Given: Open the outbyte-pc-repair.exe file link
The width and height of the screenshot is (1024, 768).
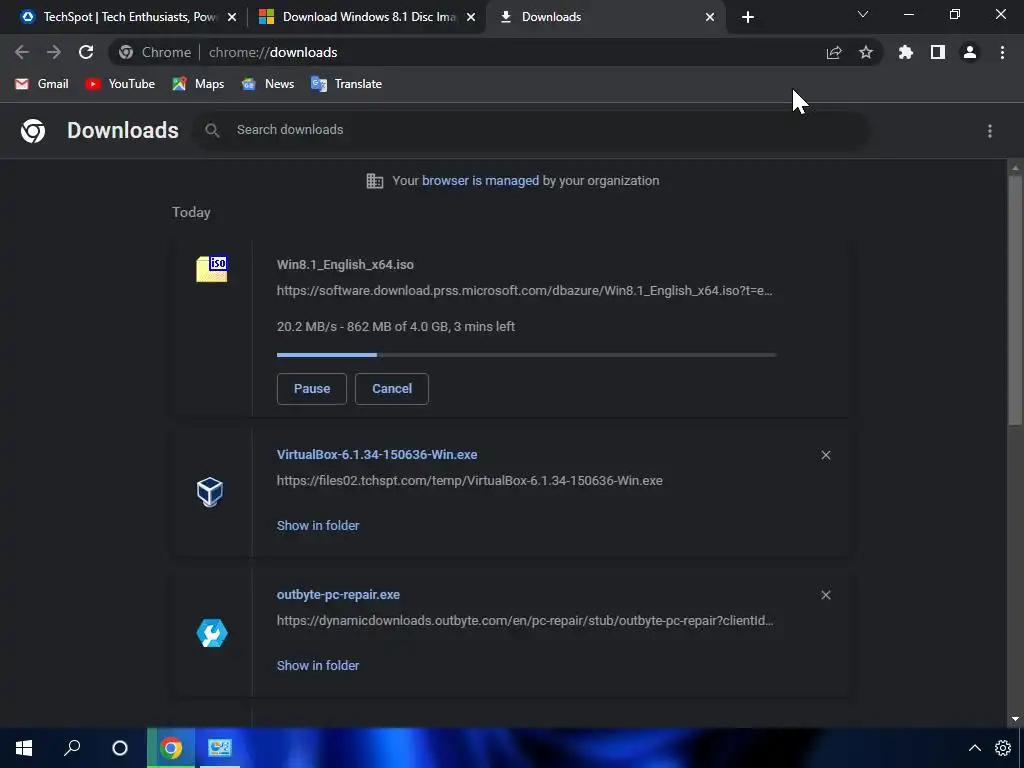Looking at the screenshot, I should (x=338, y=594).
